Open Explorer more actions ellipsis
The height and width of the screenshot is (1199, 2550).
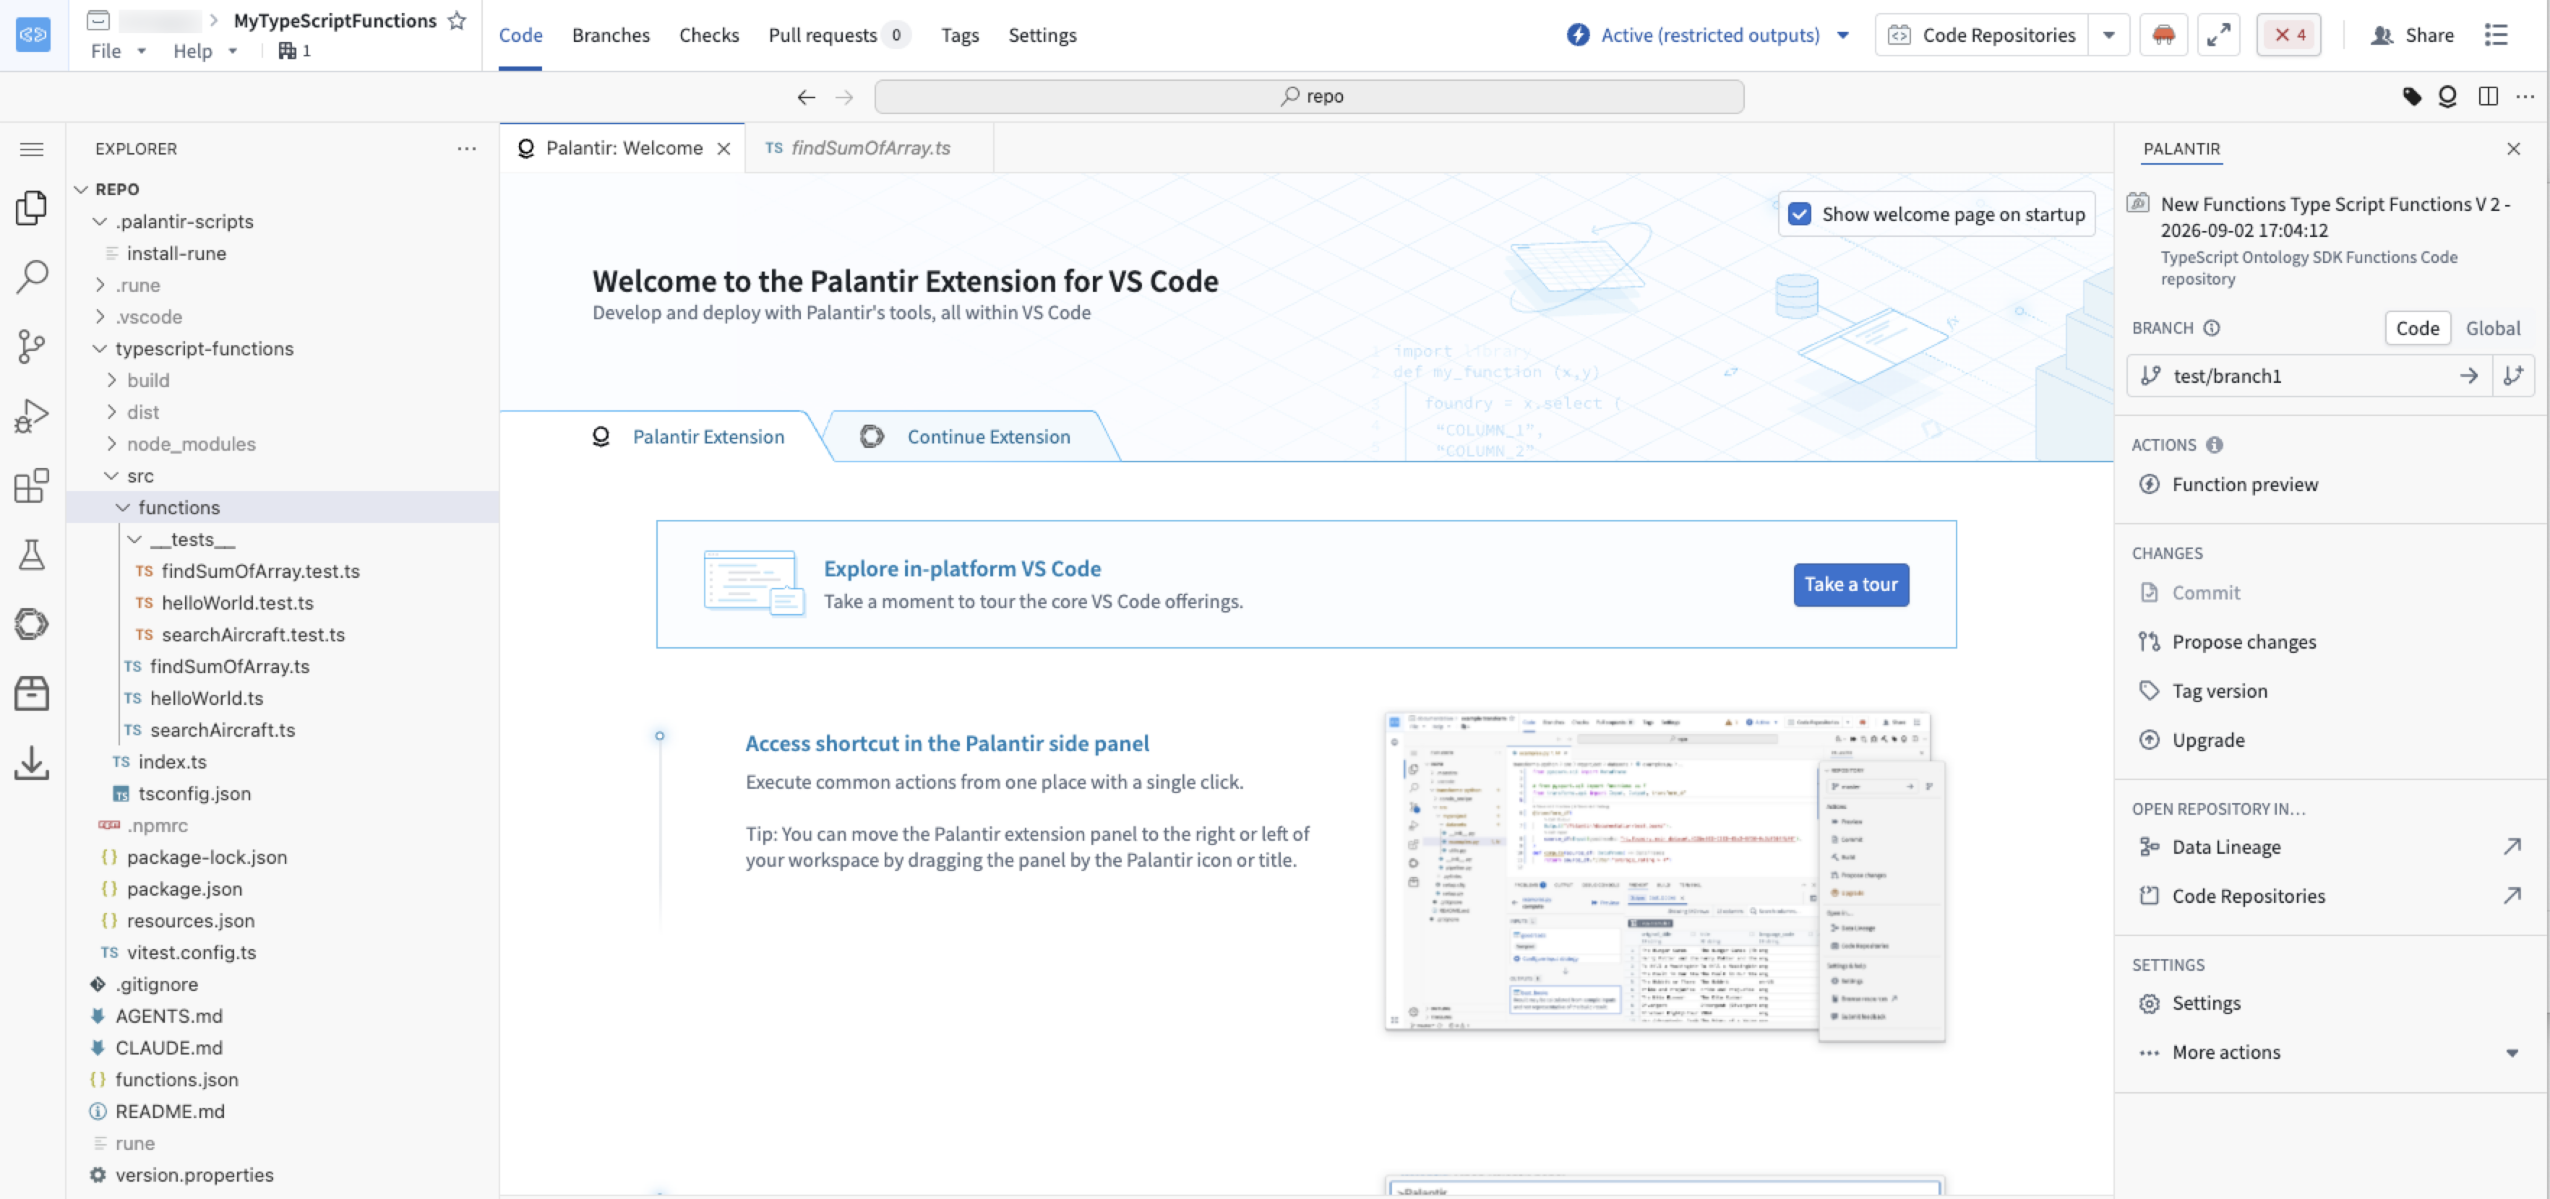(466, 149)
